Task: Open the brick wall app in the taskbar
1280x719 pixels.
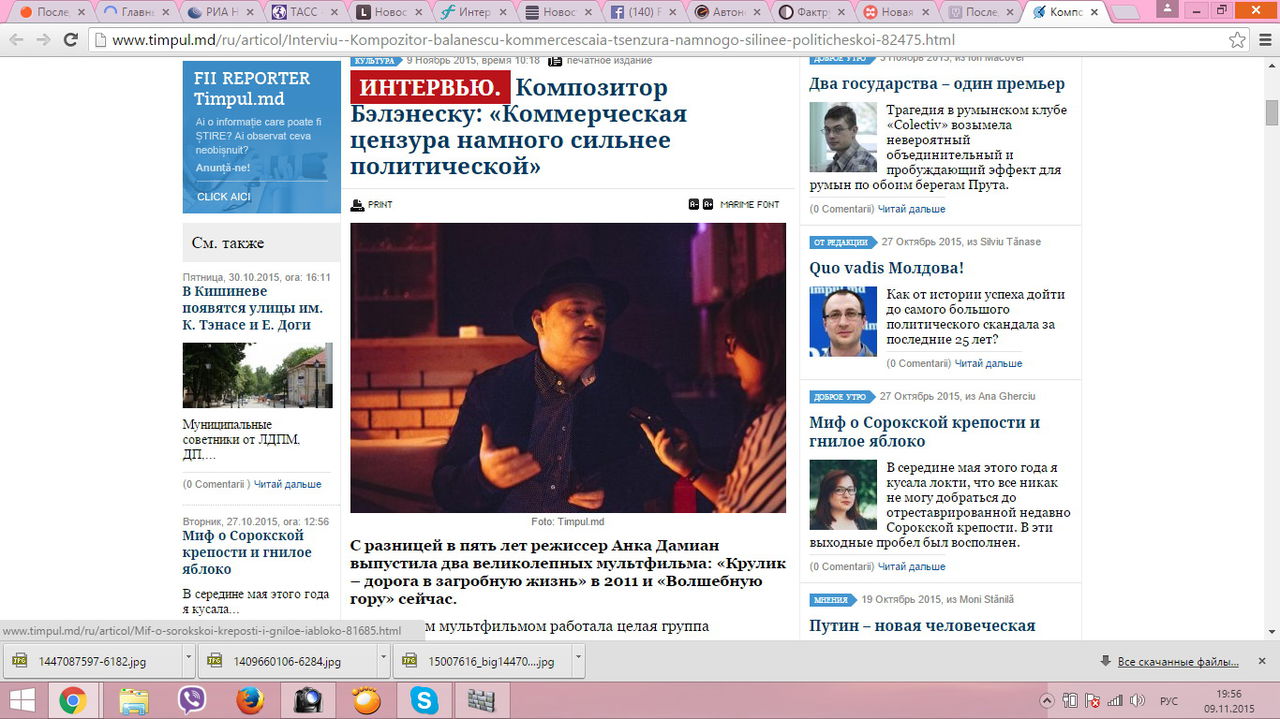Action: pyautogui.click(x=482, y=700)
